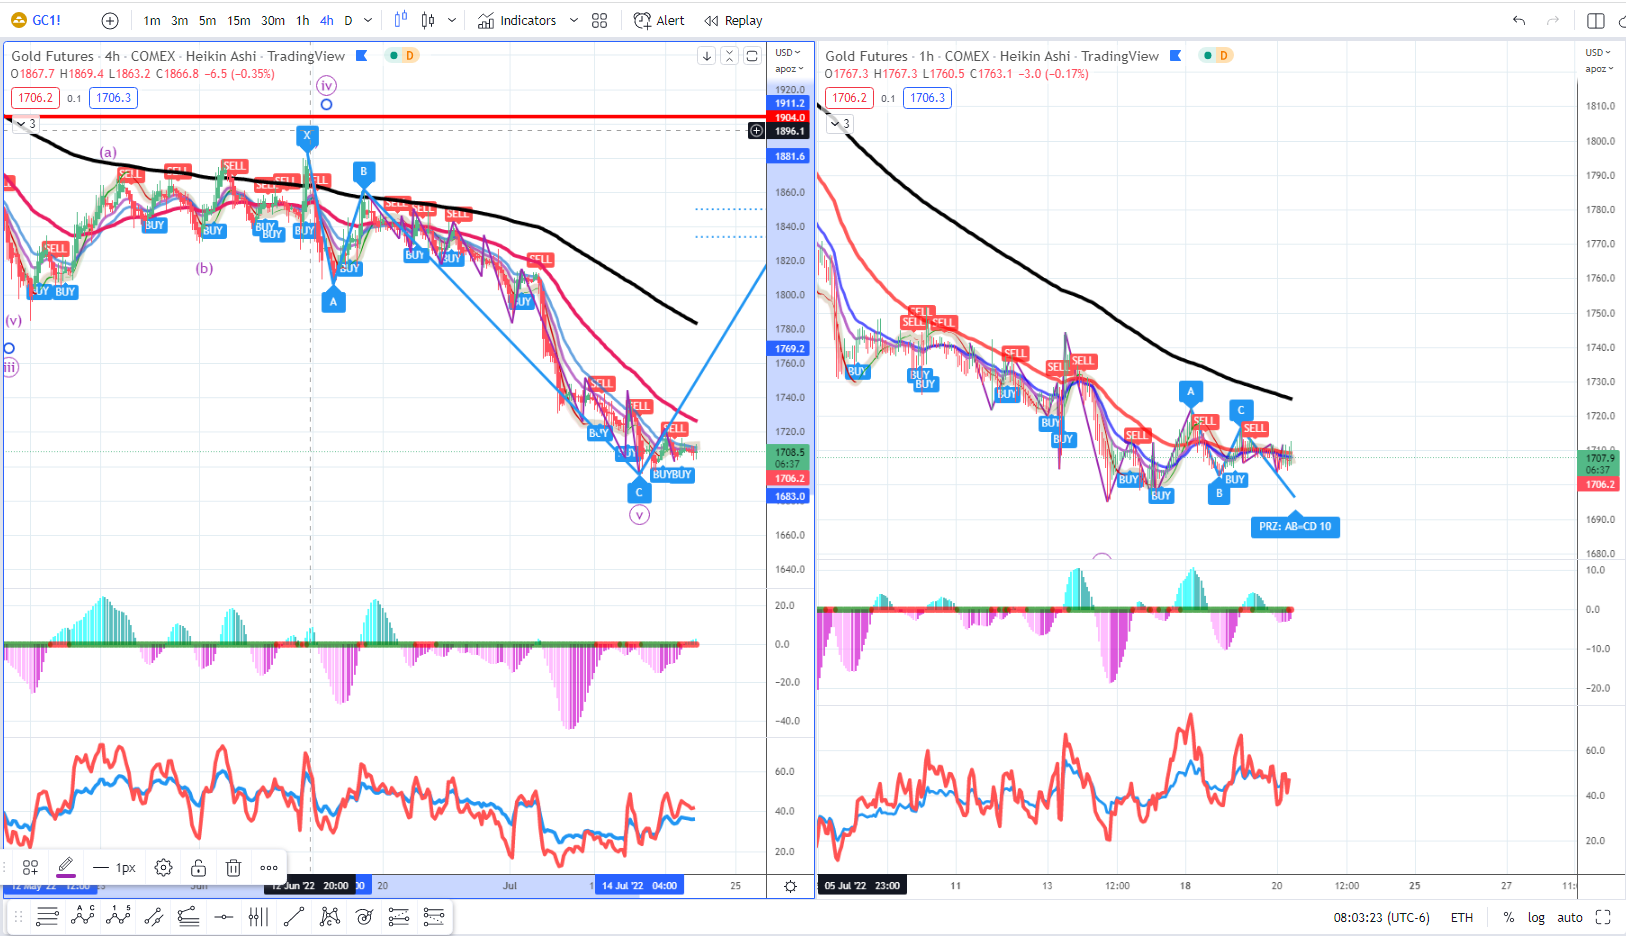
Task: Toggle the lock on selected drawing
Action: coord(199,868)
